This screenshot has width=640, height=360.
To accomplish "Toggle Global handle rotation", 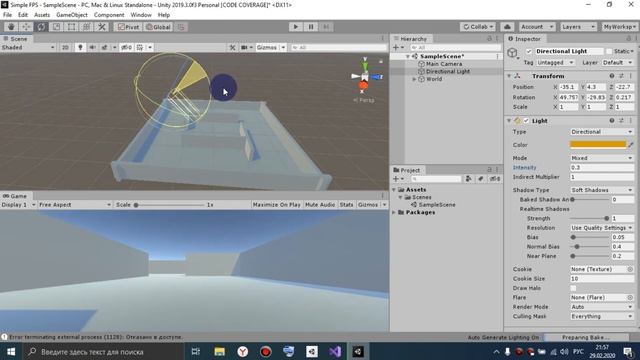I will click(x=158, y=27).
